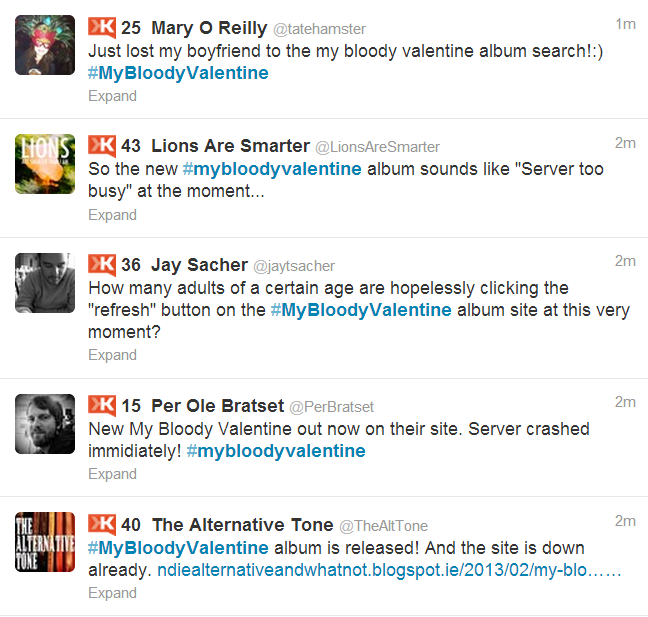Open the Lions Are Smarter avatar image
The width and height of the screenshot is (648, 617).
tap(45, 163)
